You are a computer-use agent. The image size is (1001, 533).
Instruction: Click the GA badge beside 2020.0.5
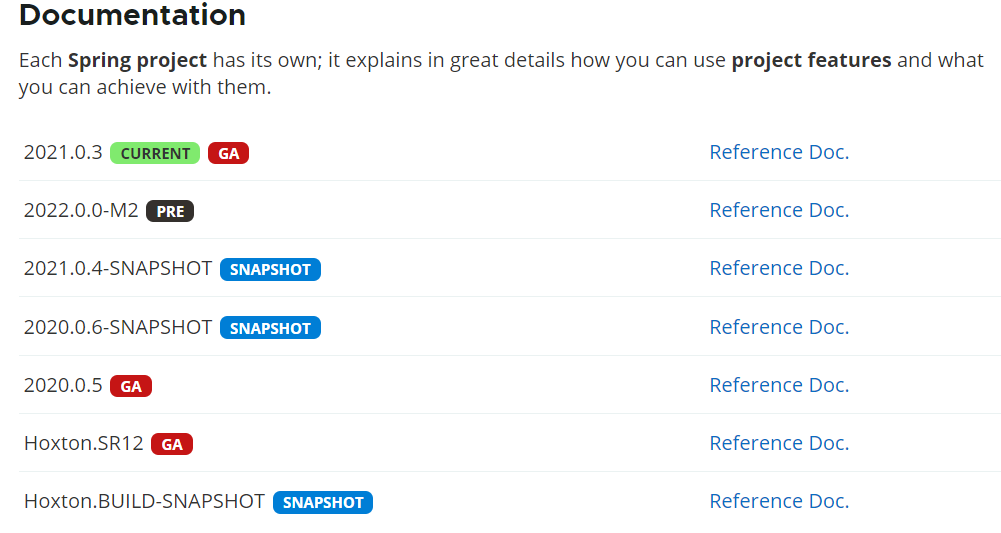pos(131,386)
